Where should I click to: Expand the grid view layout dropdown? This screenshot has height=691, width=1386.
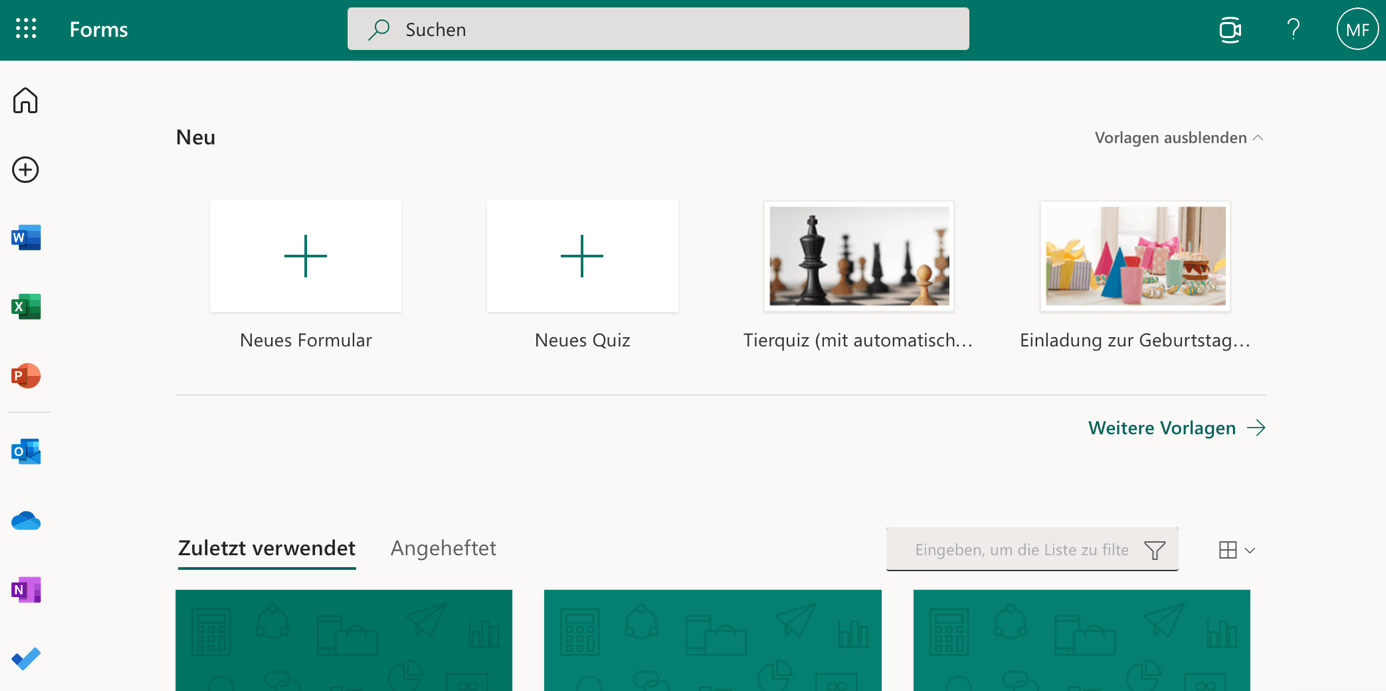[x=1237, y=550]
